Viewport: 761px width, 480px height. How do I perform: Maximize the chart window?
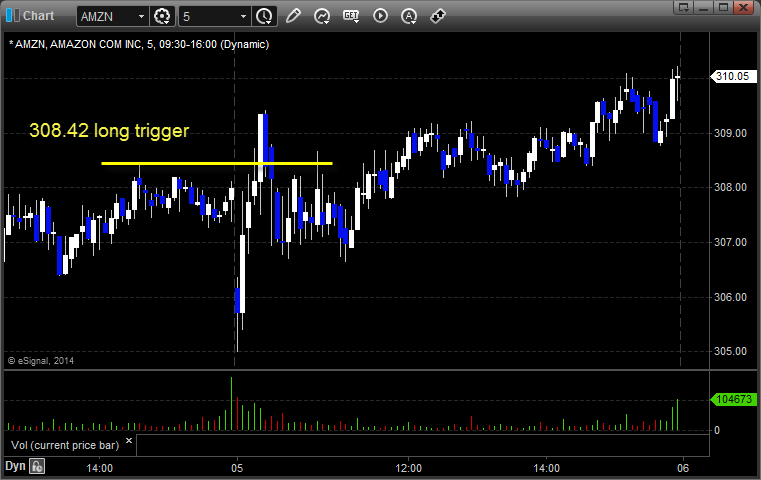[x=723, y=7]
